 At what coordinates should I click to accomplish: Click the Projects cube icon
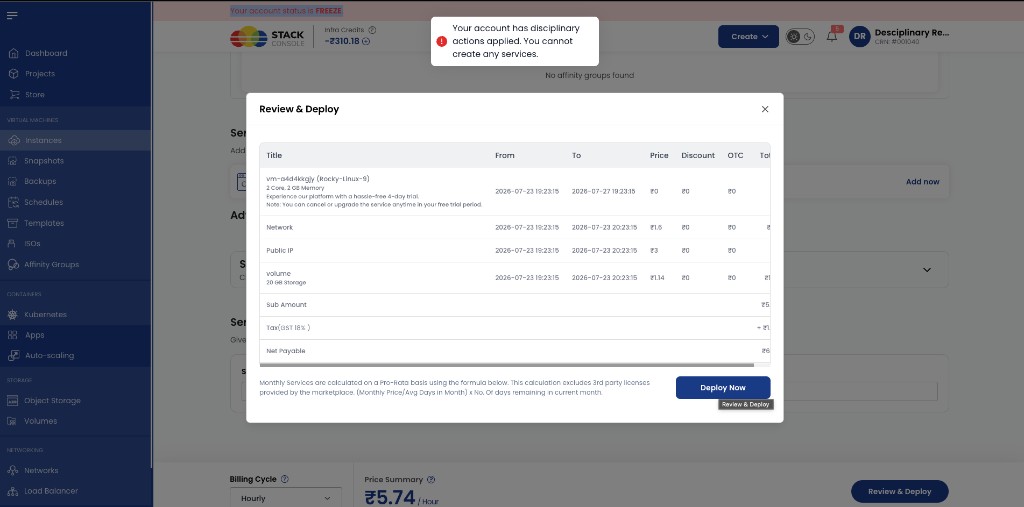13,74
